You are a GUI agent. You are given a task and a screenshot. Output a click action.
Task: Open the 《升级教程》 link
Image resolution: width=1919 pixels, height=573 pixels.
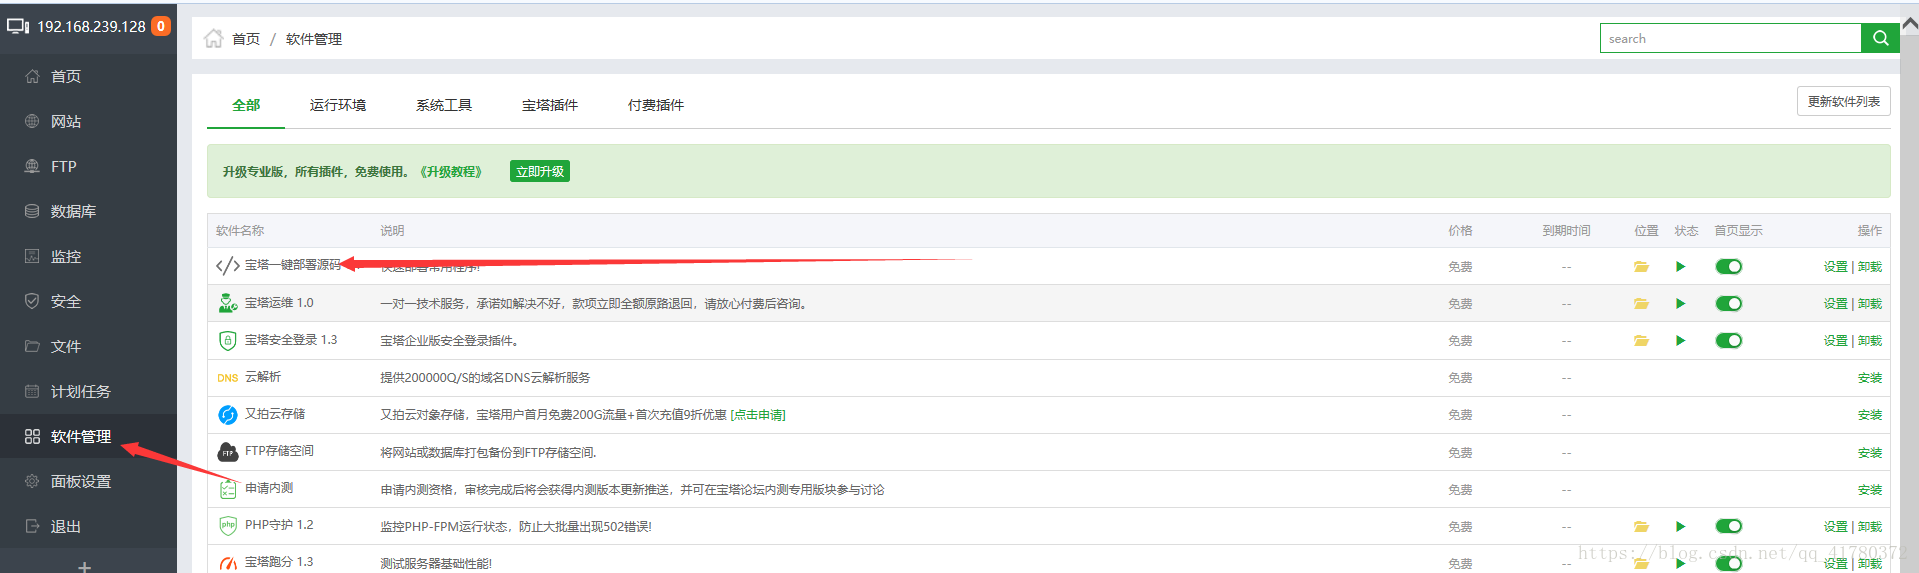click(x=450, y=172)
